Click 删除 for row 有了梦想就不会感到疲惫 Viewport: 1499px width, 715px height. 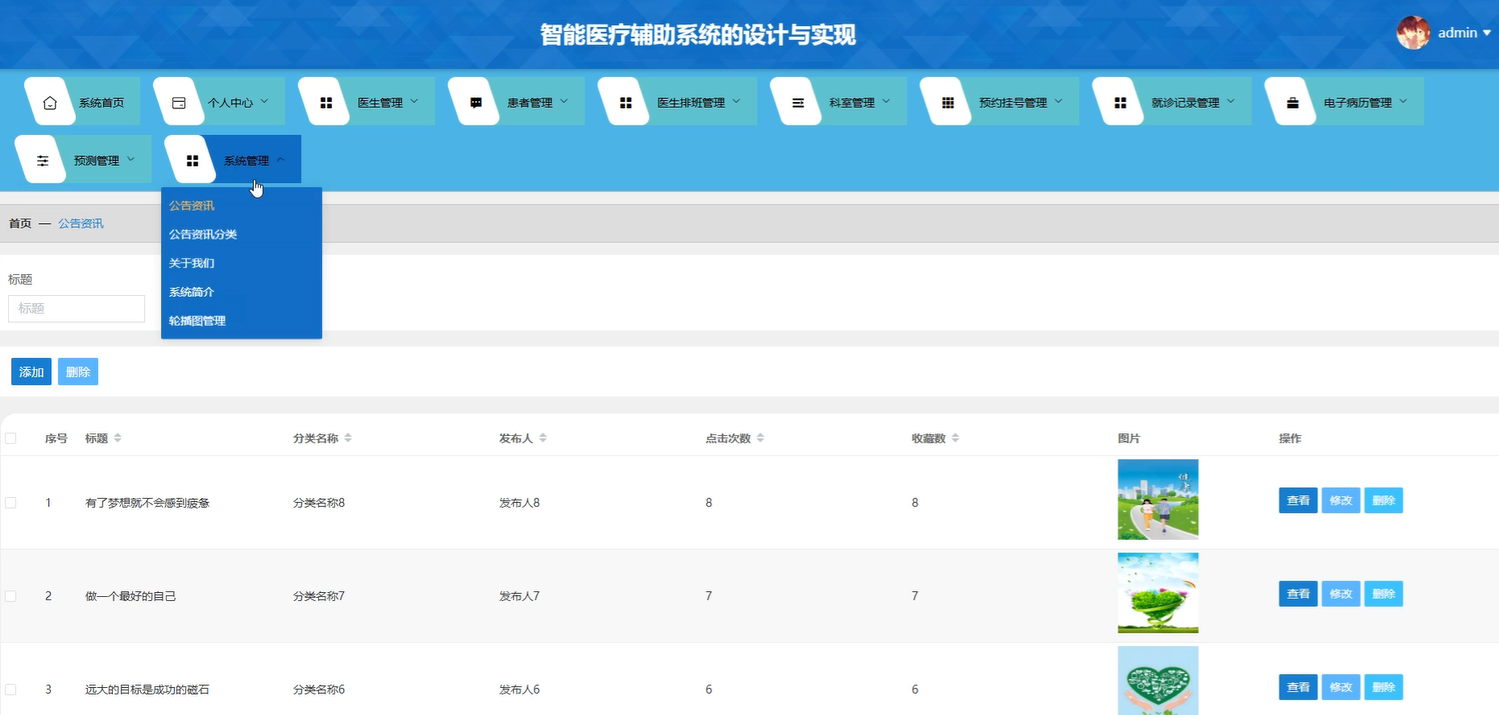click(x=1384, y=501)
